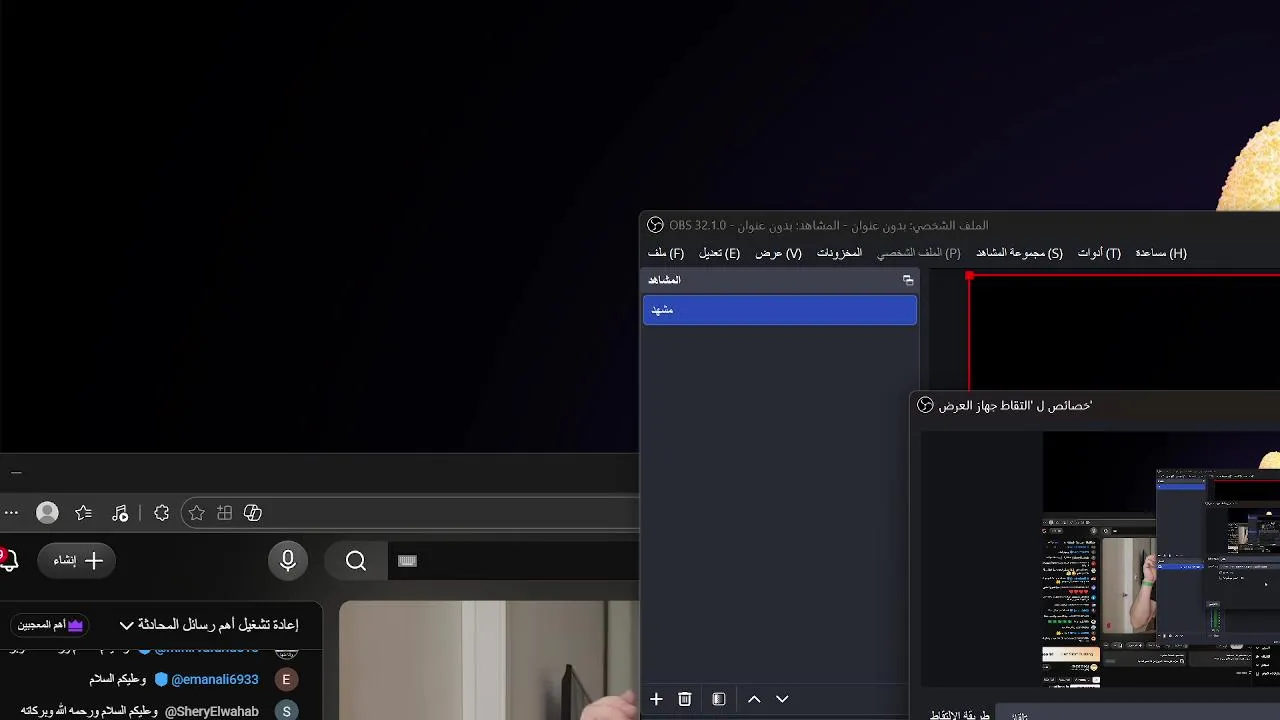Add a new scene with the plus icon
Viewport: 1280px width, 720px height.
click(656, 699)
